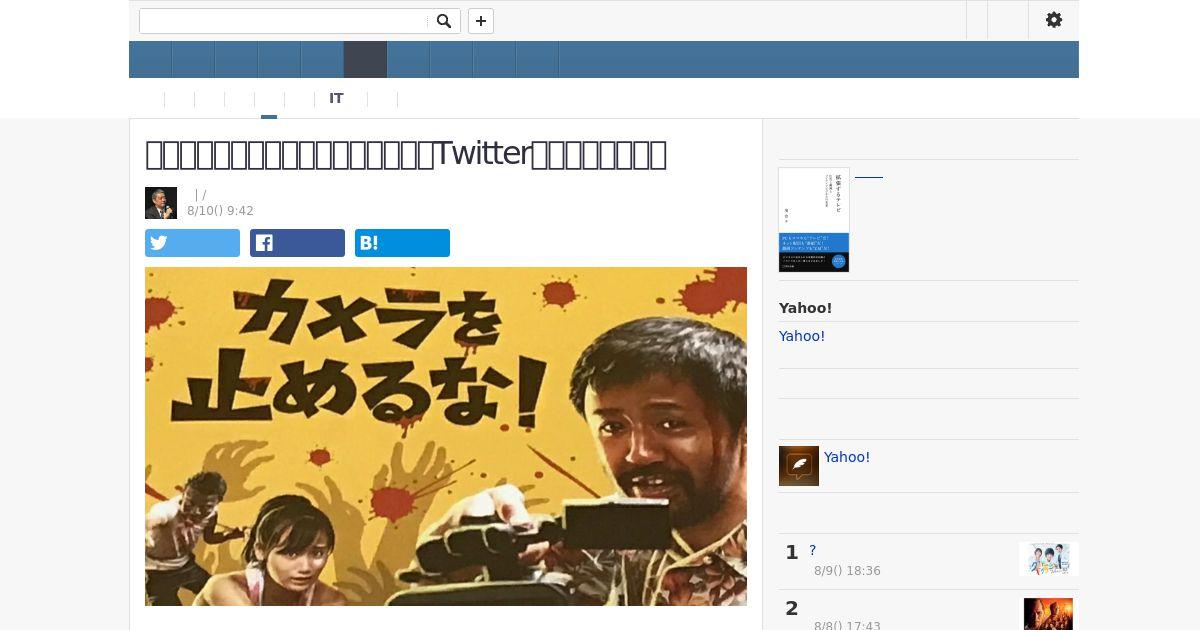Open the article headline mentioning Twitter
The height and width of the screenshot is (630, 1200).
[406, 154]
